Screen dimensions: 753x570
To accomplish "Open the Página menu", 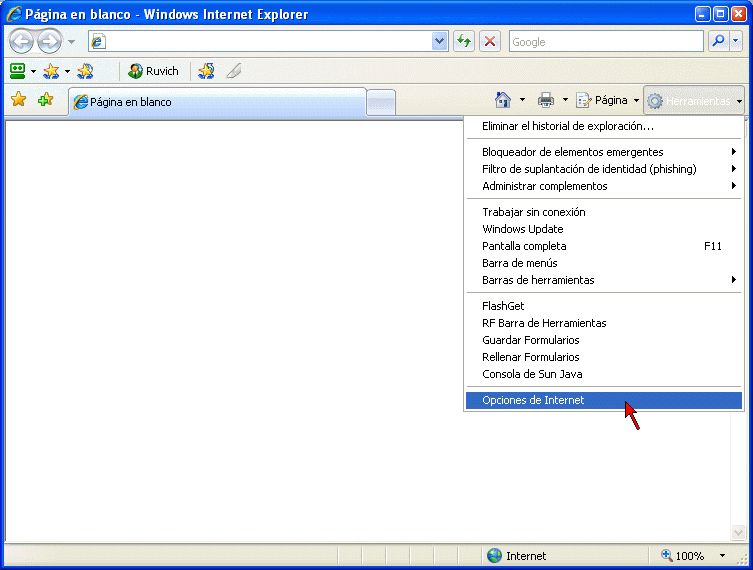I will coord(607,100).
